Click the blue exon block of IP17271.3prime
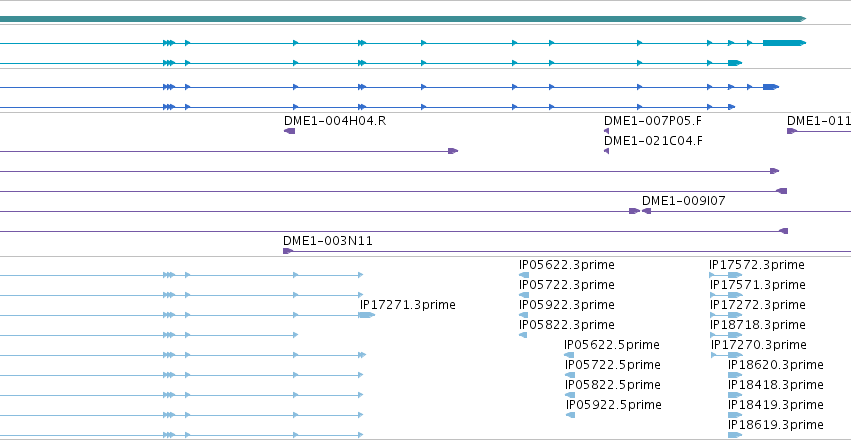Viewport: 851px width, 440px height. [366, 315]
